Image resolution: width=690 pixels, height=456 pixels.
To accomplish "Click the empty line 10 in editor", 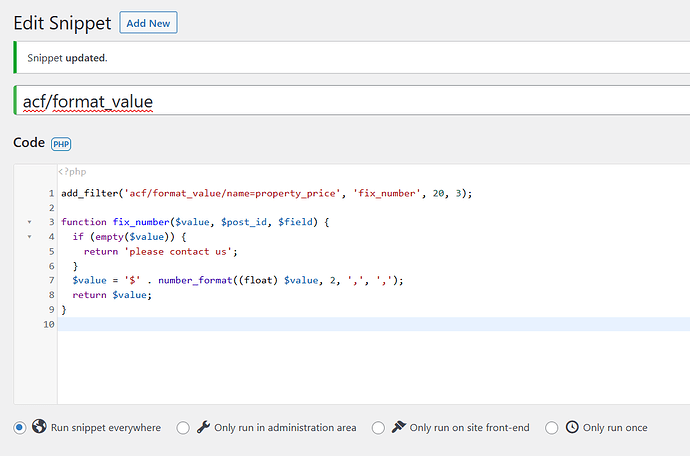I will tap(373, 324).
